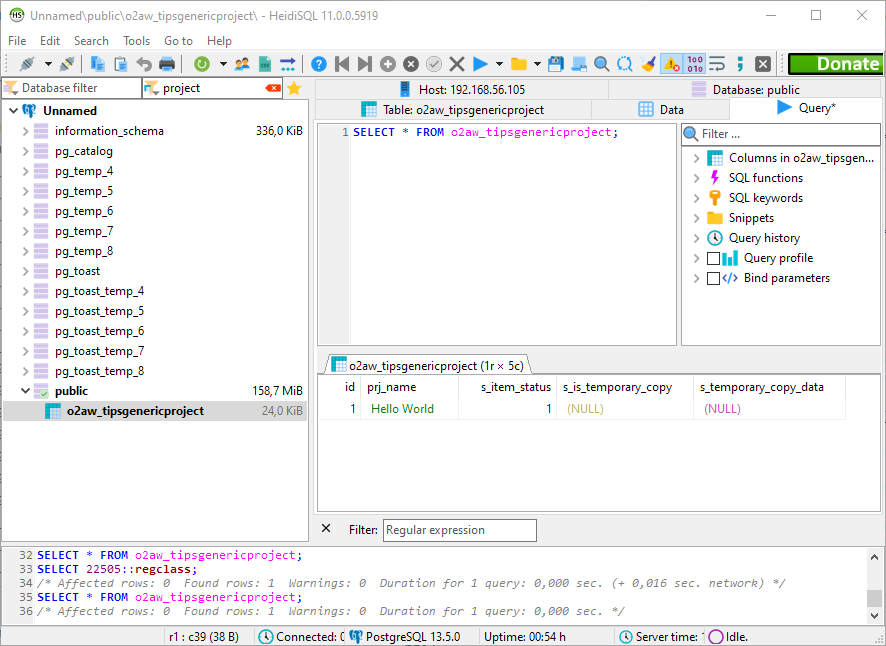Click the magnifier Find text icon
The image size is (886, 646).
[602, 64]
